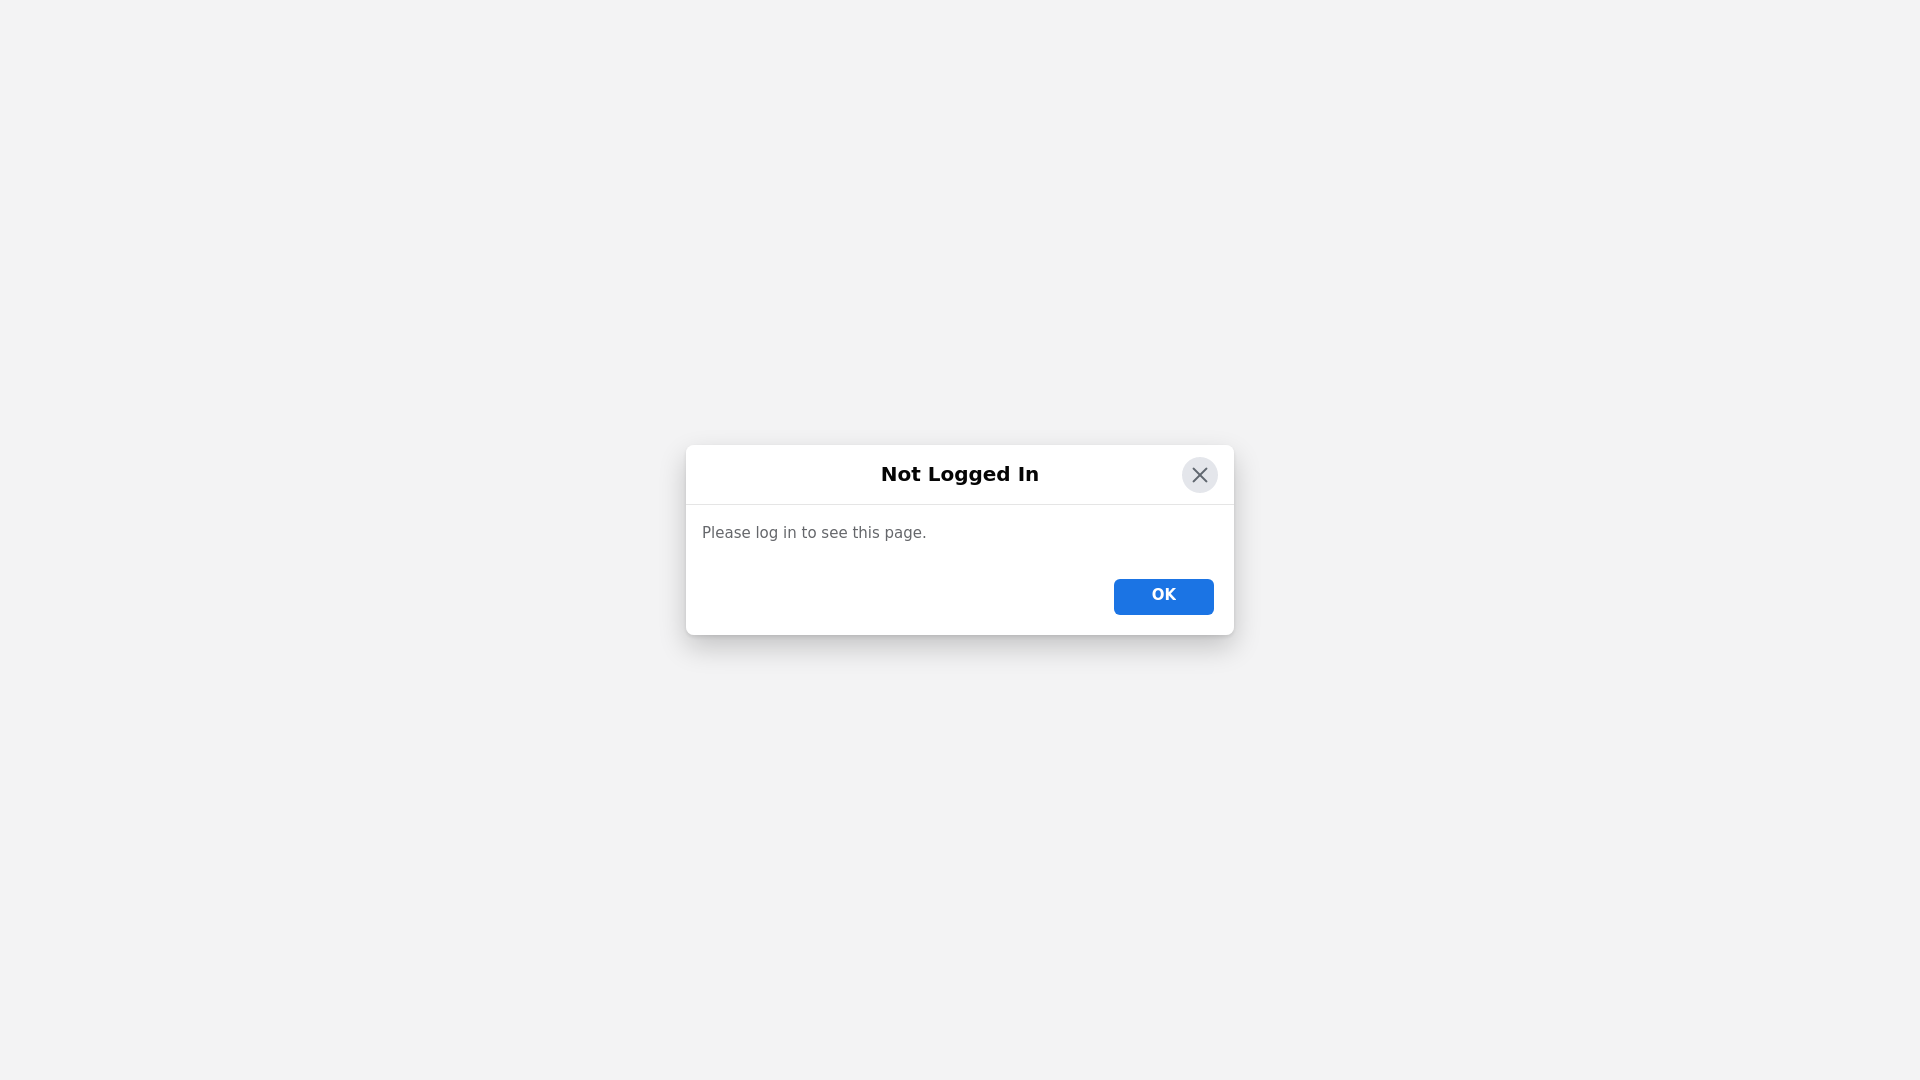Select the circular gray X icon
The image size is (1920, 1080).
(x=1199, y=475)
